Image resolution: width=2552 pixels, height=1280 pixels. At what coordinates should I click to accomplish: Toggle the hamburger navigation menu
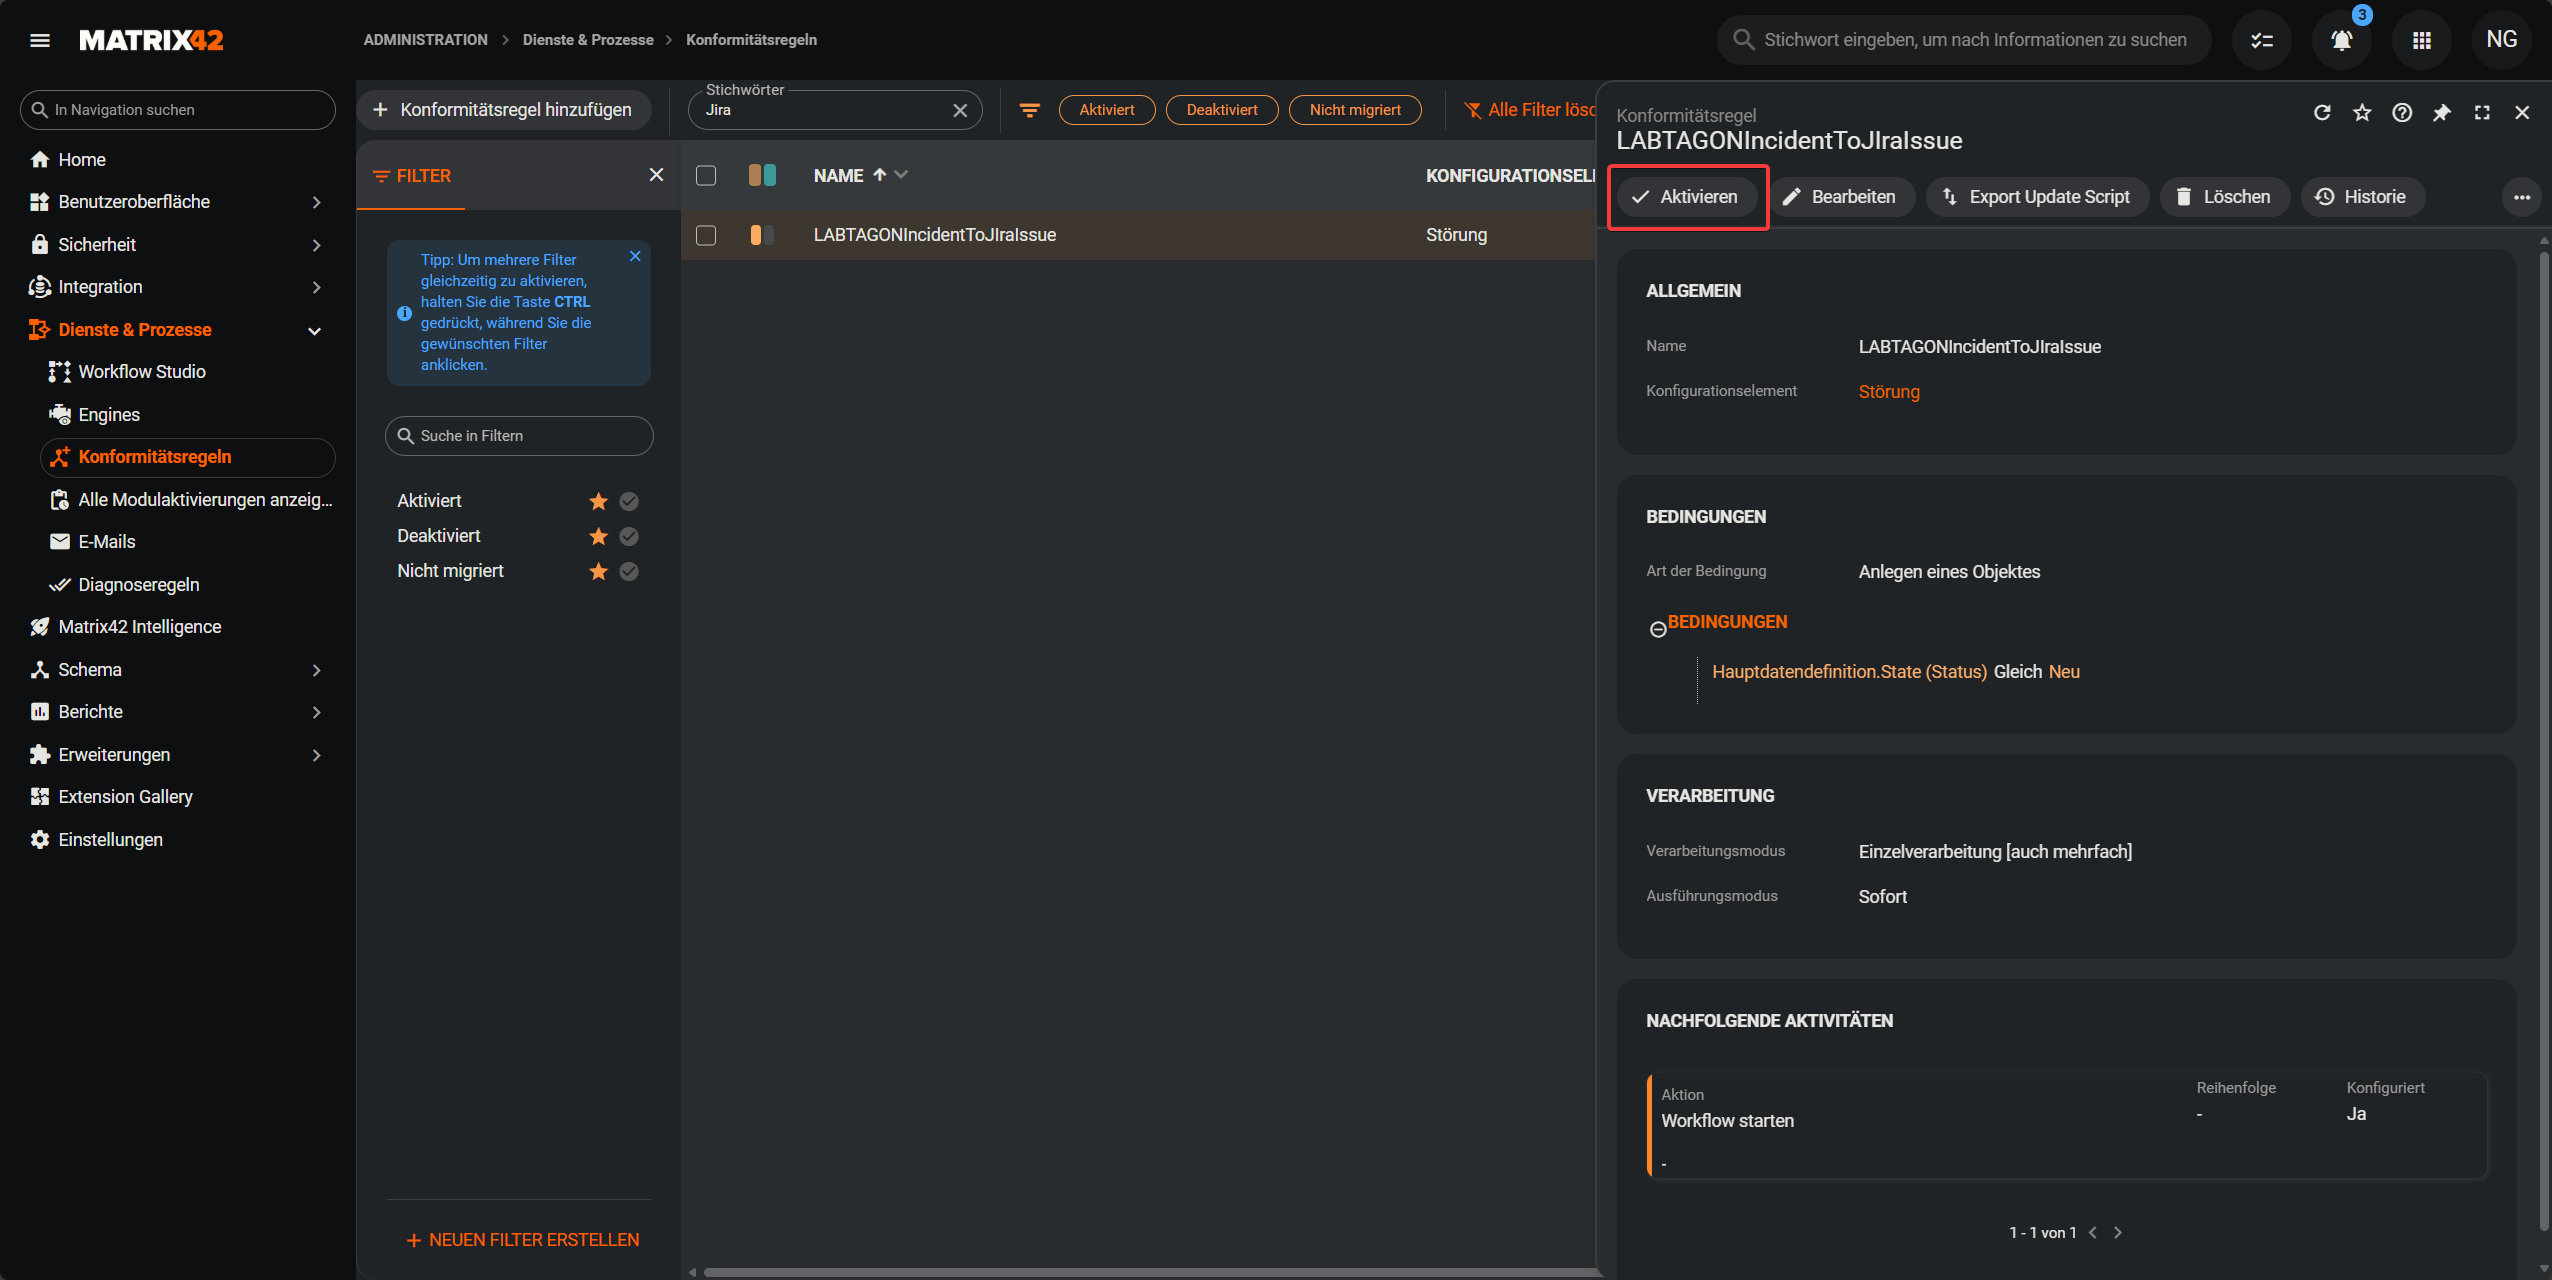point(40,40)
